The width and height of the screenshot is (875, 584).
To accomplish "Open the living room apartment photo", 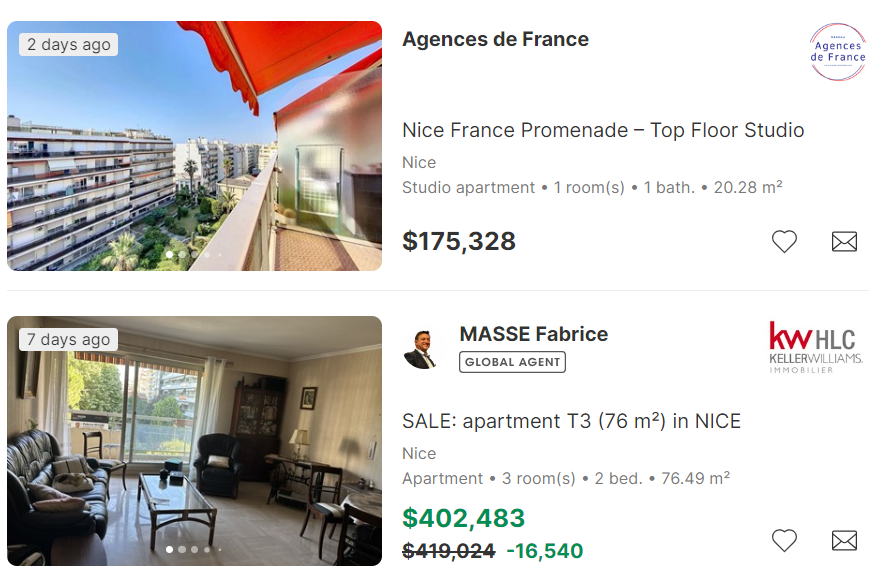I will pyautogui.click(x=194, y=441).
